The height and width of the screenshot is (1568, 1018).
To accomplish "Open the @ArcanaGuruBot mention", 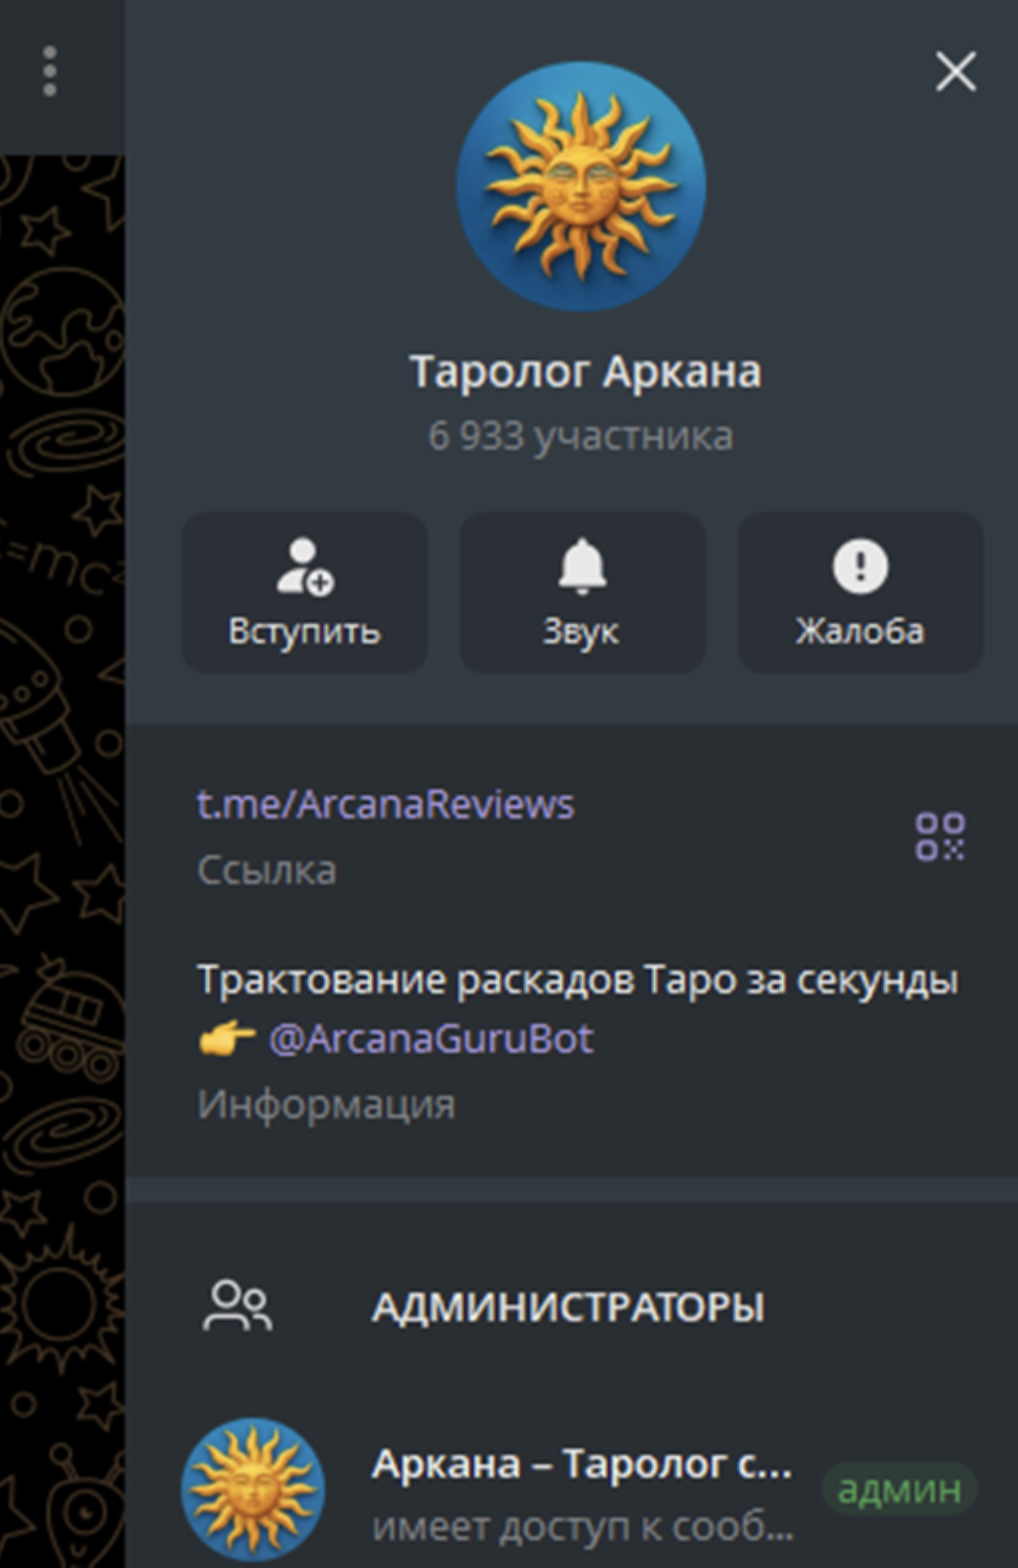I will coord(431,1039).
